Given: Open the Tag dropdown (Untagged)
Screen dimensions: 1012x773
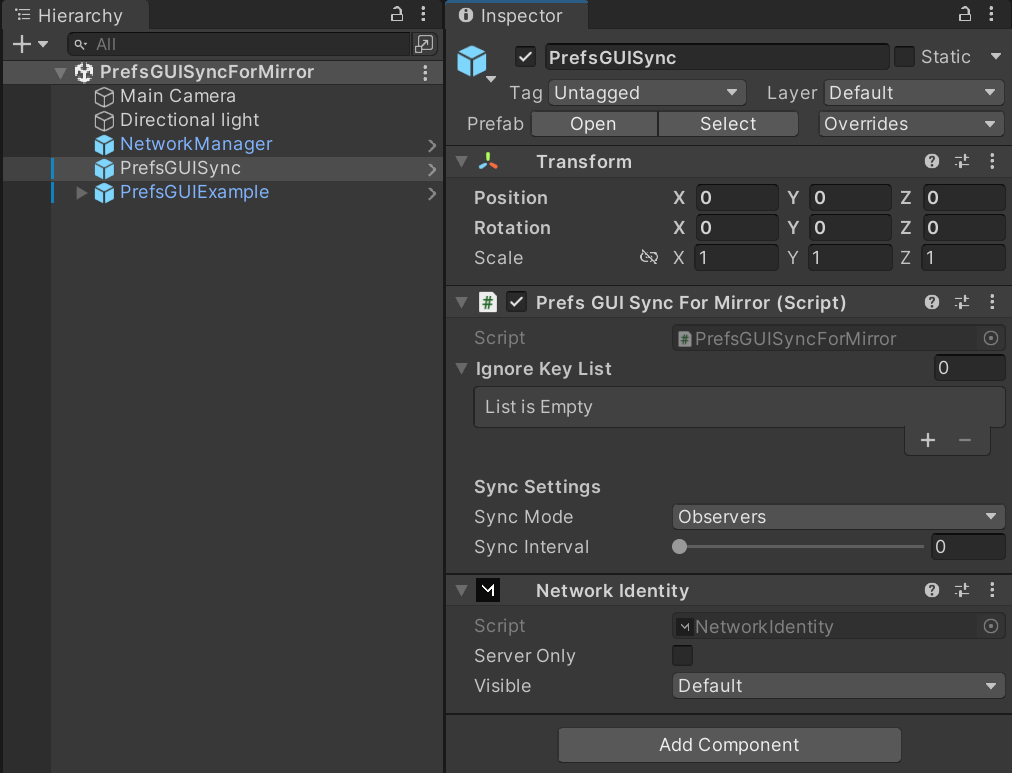Looking at the screenshot, I should point(647,93).
